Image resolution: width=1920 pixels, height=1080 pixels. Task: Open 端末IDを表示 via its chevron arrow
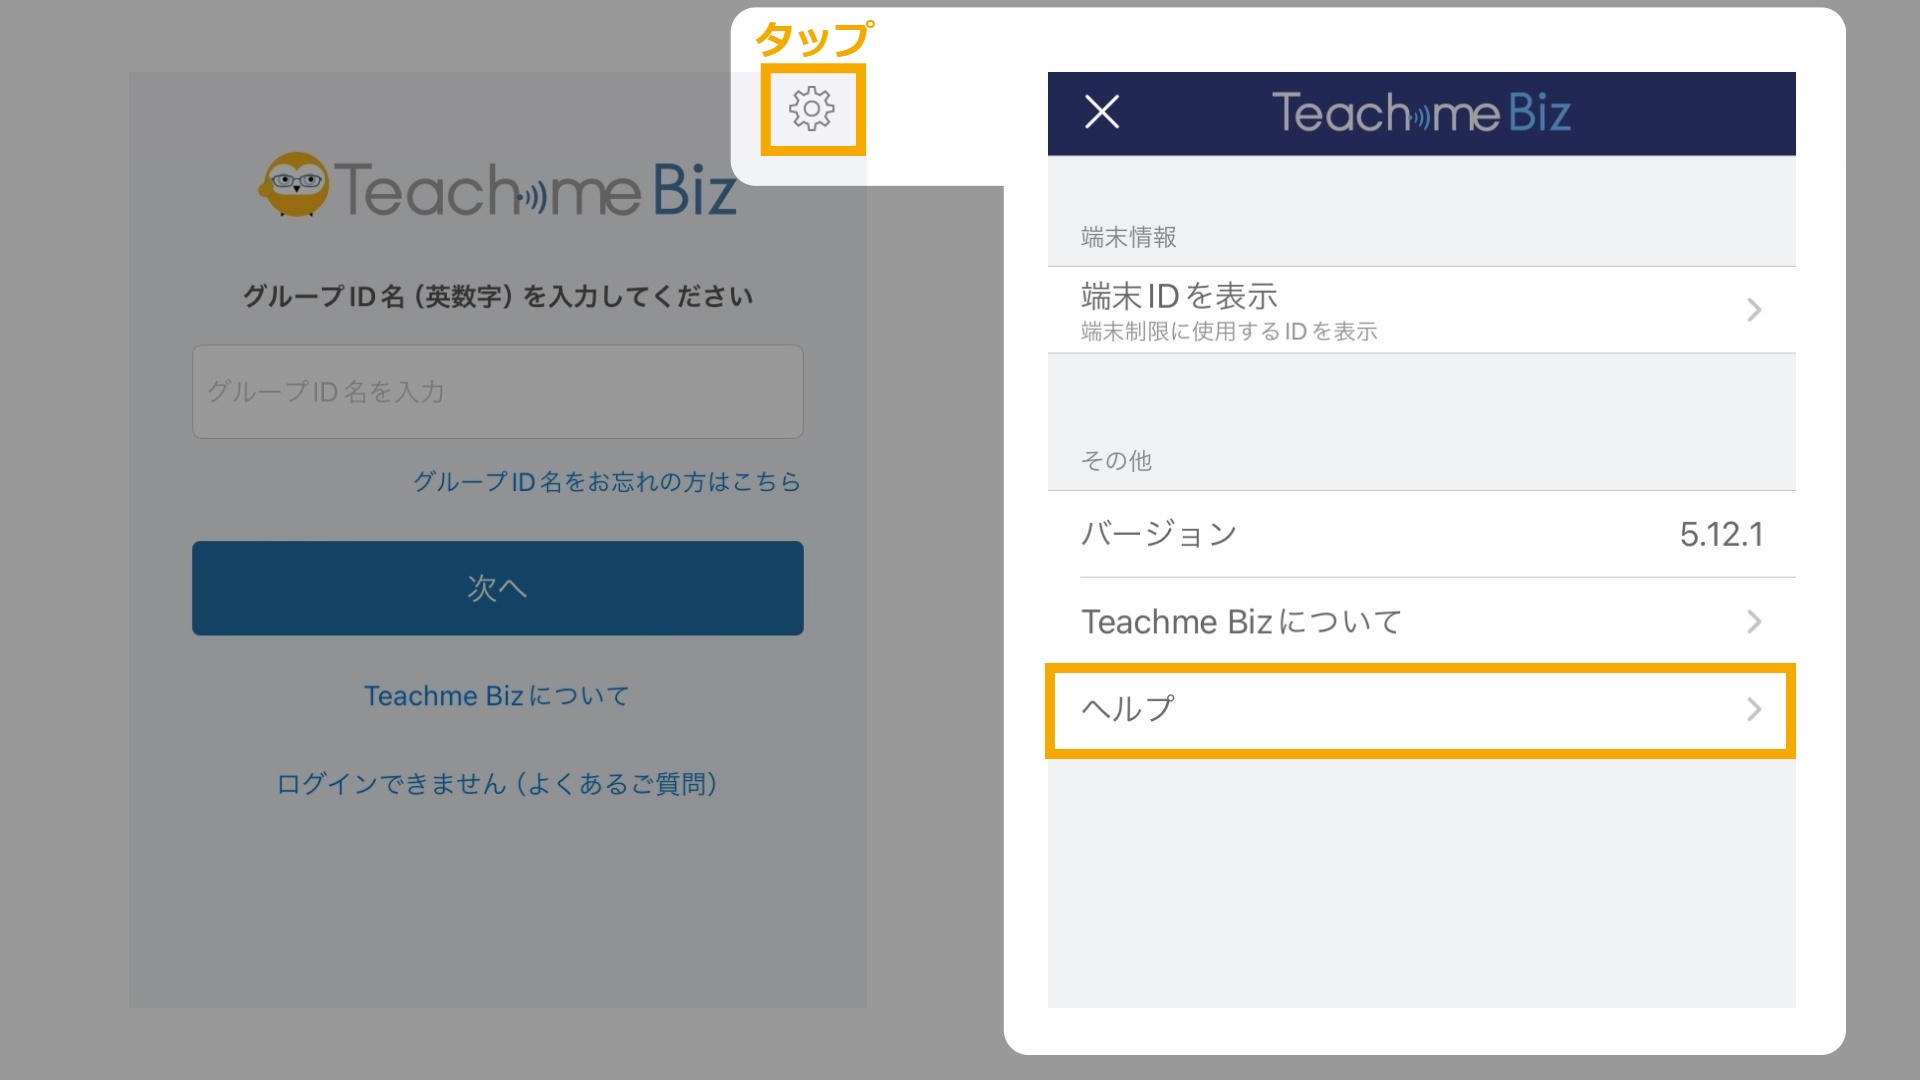pyautogui.click(x=1755, y=309)
